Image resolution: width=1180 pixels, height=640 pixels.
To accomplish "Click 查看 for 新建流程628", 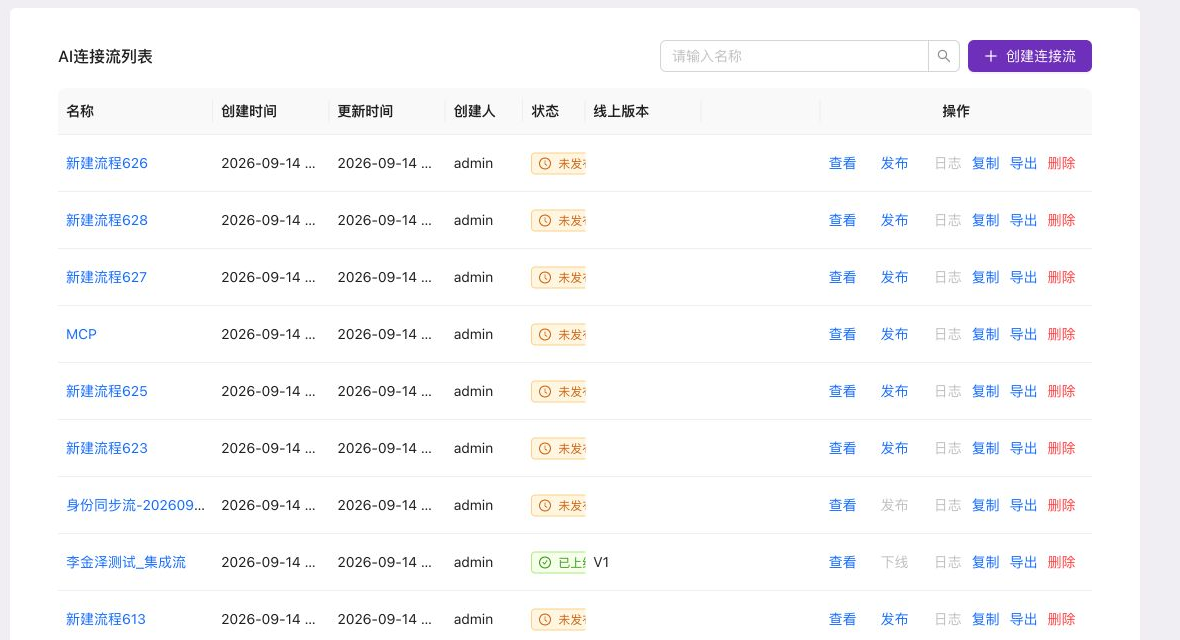I will pos(842,221).
